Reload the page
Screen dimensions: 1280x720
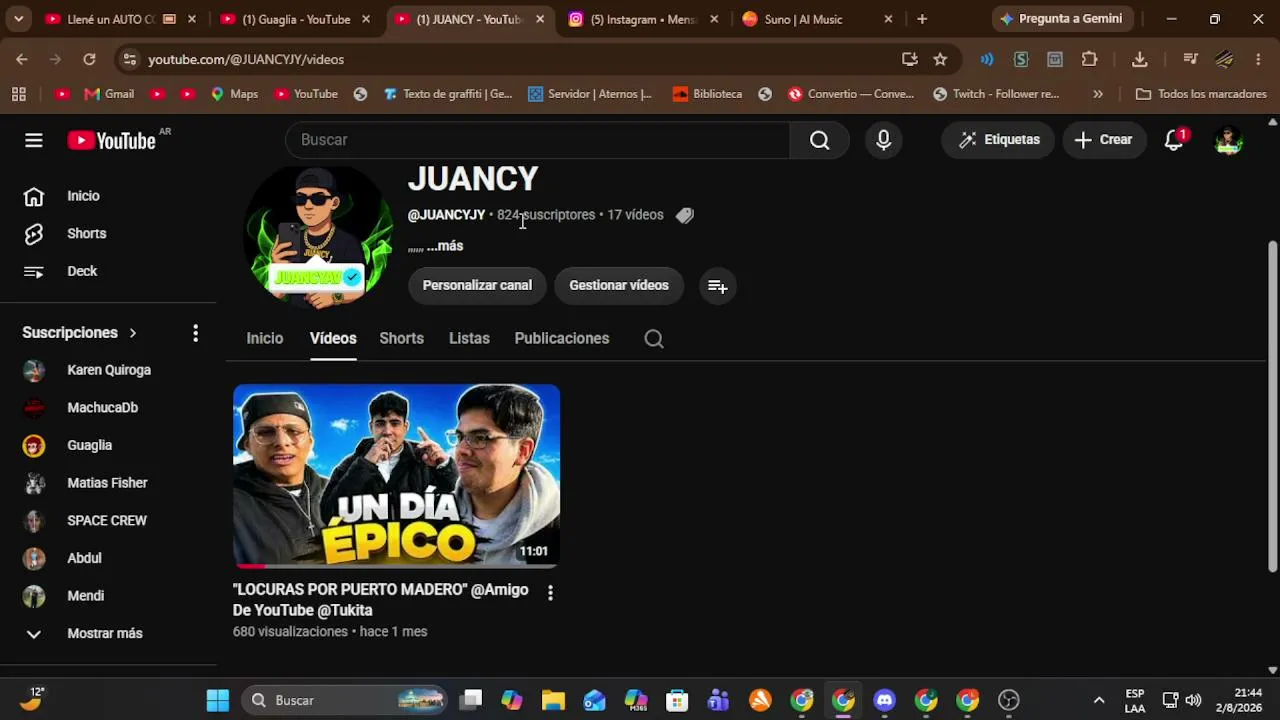(89, 59)
